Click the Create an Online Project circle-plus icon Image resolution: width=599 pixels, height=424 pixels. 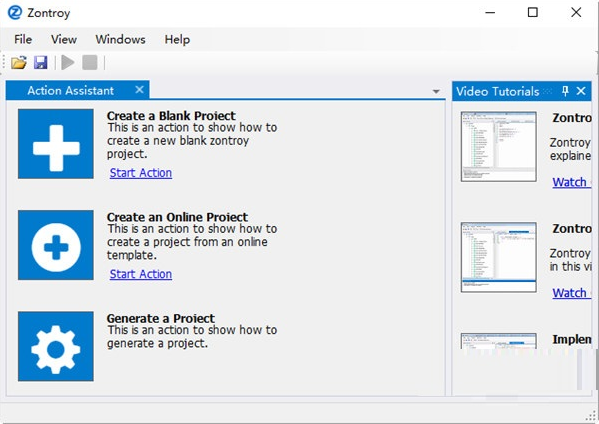pos(56,245)
